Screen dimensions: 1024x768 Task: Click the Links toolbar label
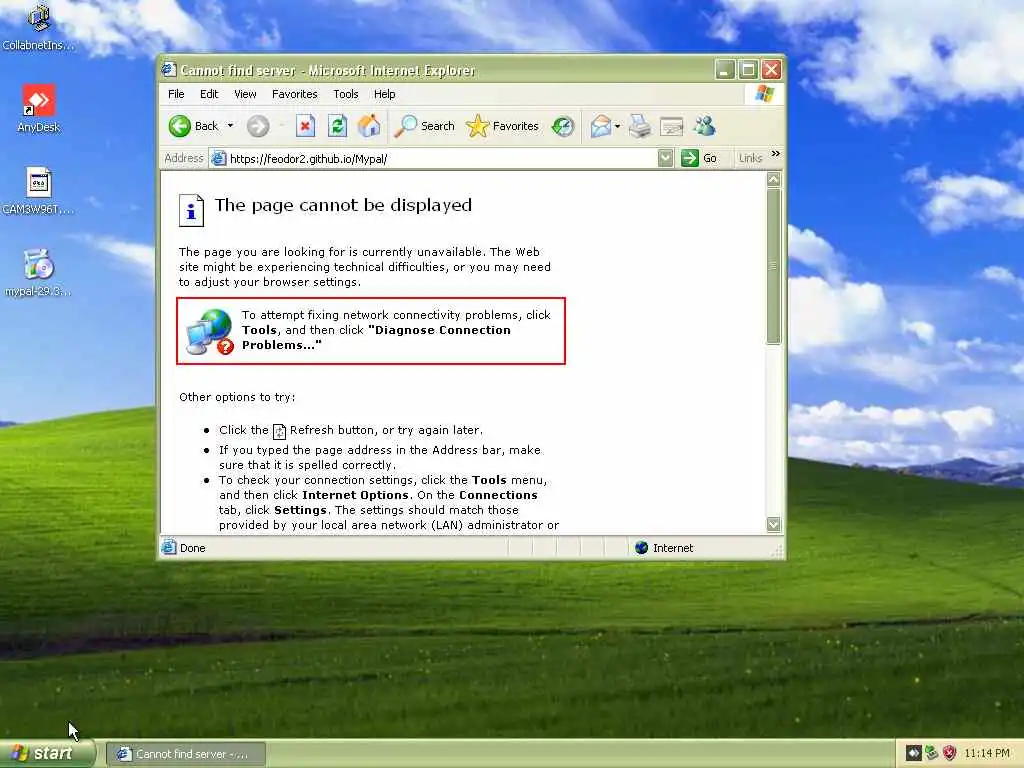click(750, 158)
